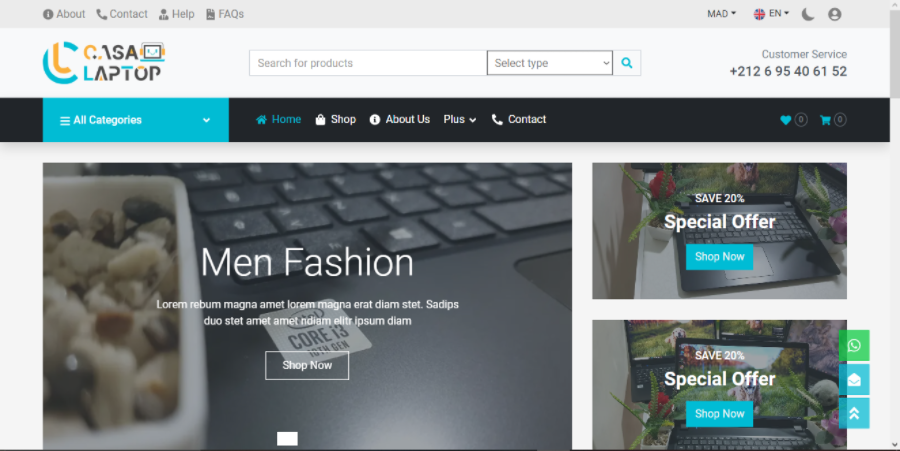Click the floating envelope message icon
Viewport: 900px width, 451px height.
[854, 380]
